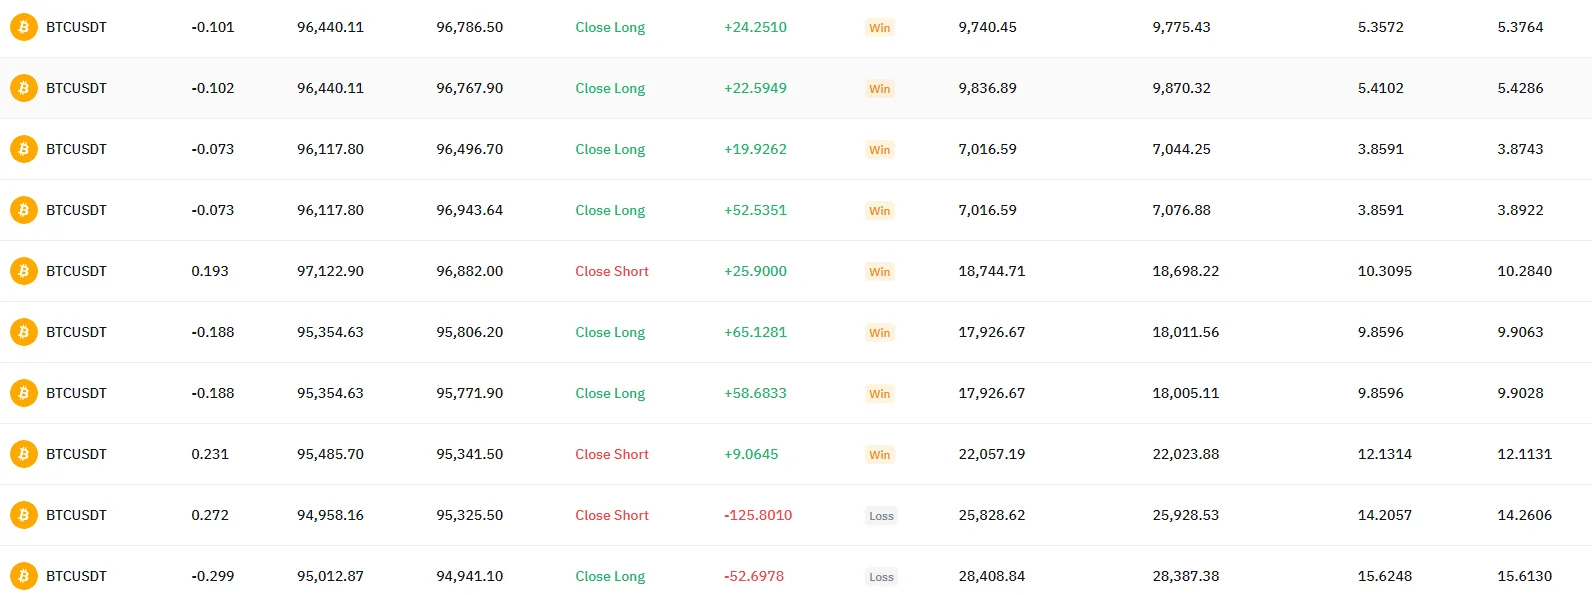Click the +24.2510 profit value

pos(755,27)
